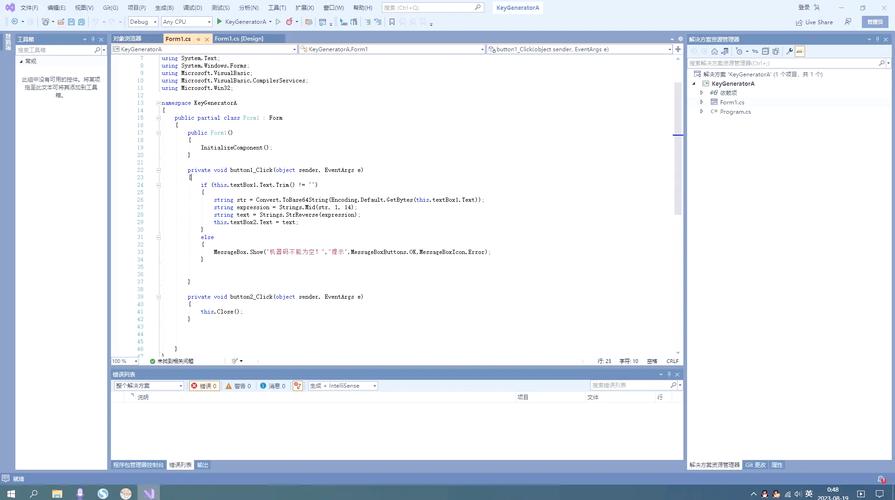This screenshot has height=500, width=895.
Task: Open the whole-solution scope dropdown in Error List
Action: click(148, 386)
